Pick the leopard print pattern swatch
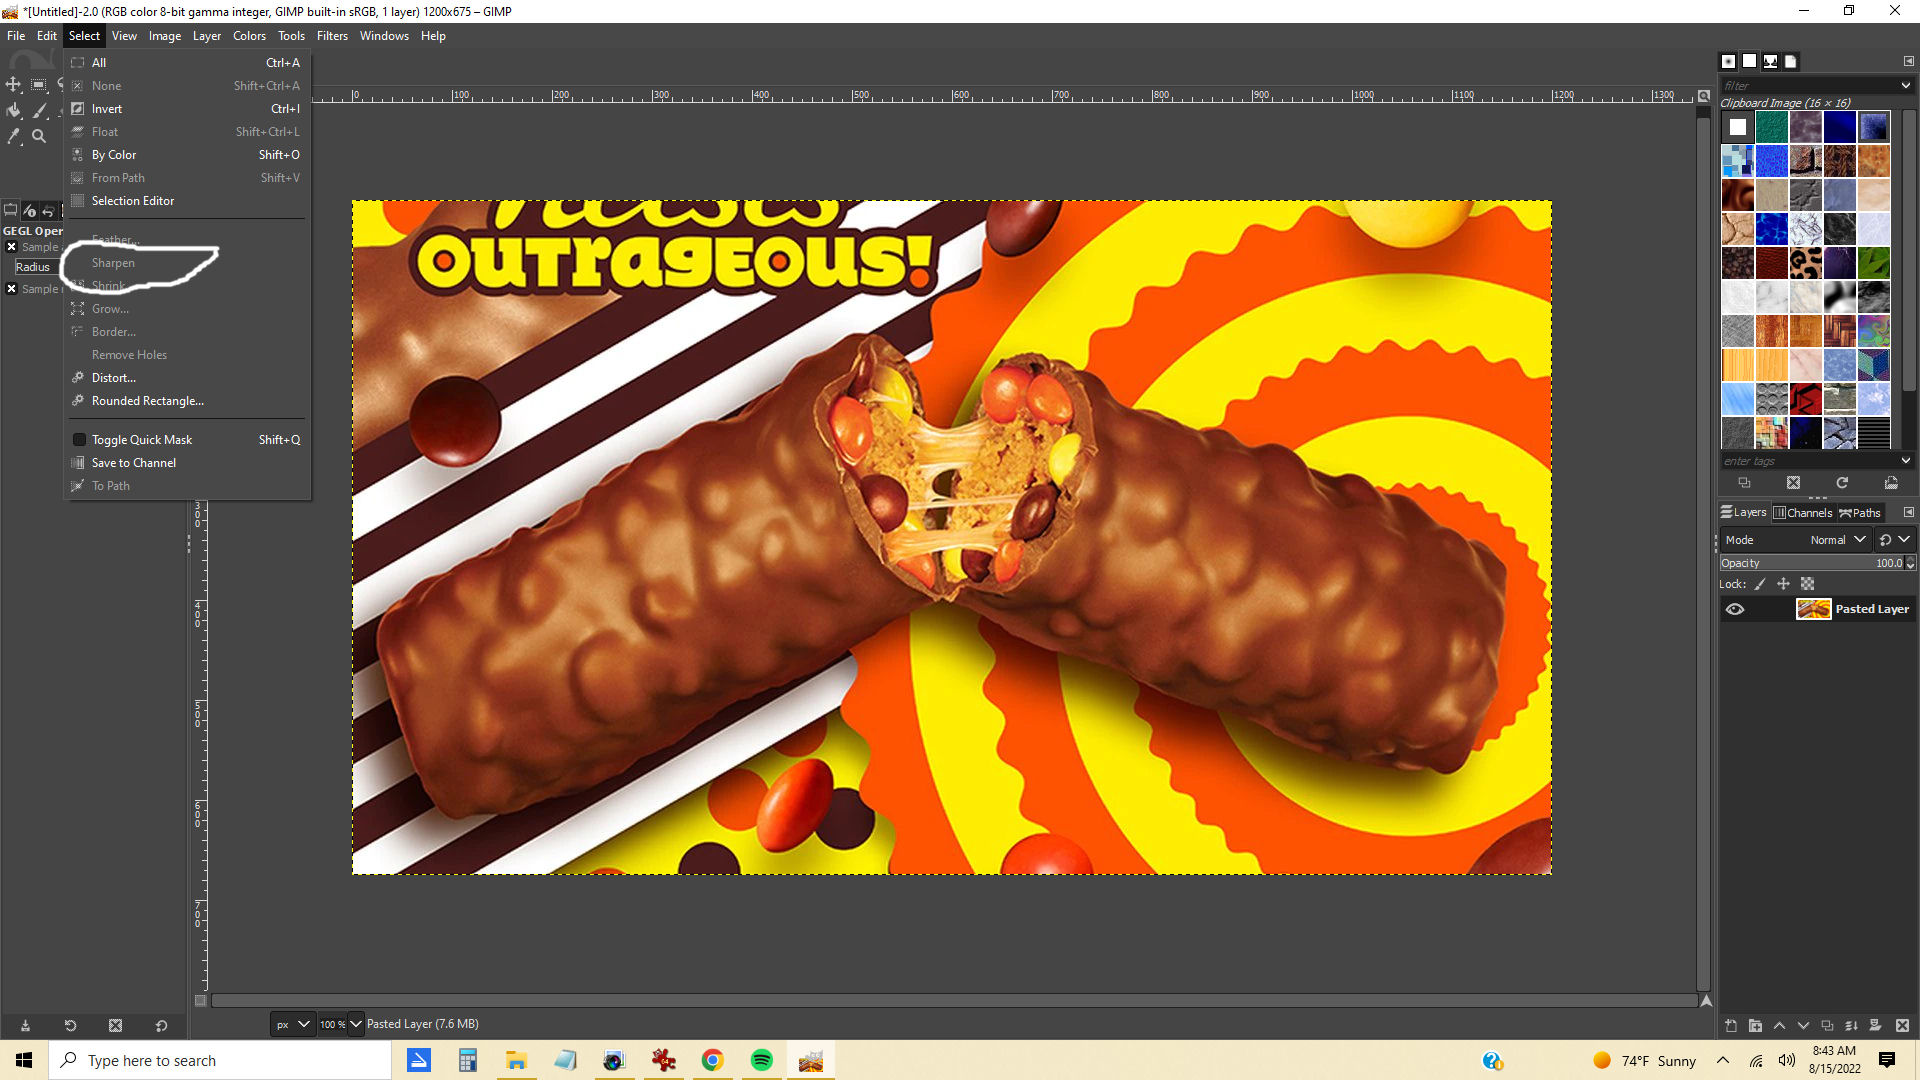 click(1805, 263)
